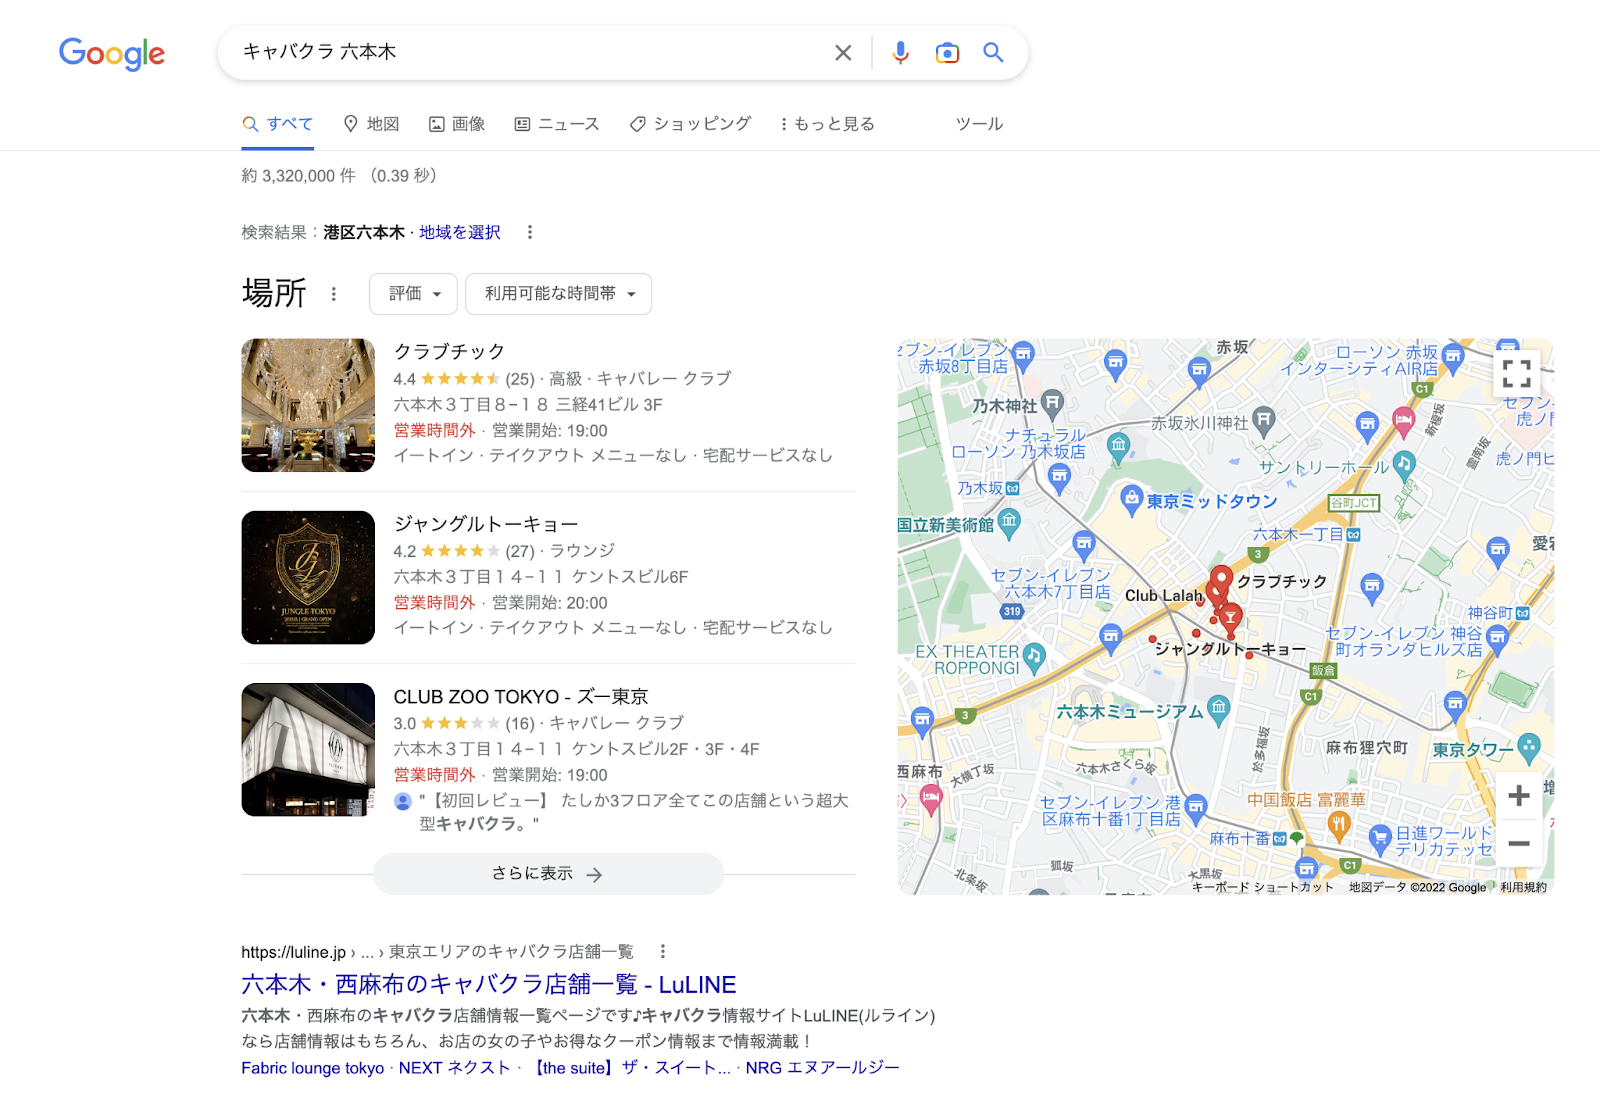Screen dimensions: 1600x1094
Task: Open the three-dot menu beside luline.jp result
Action: [662, 952]
